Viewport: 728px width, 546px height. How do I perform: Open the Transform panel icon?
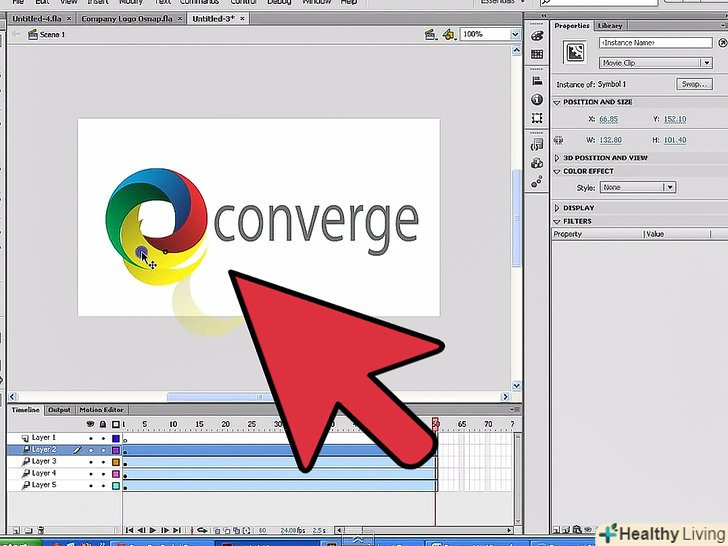click(537, 119)
